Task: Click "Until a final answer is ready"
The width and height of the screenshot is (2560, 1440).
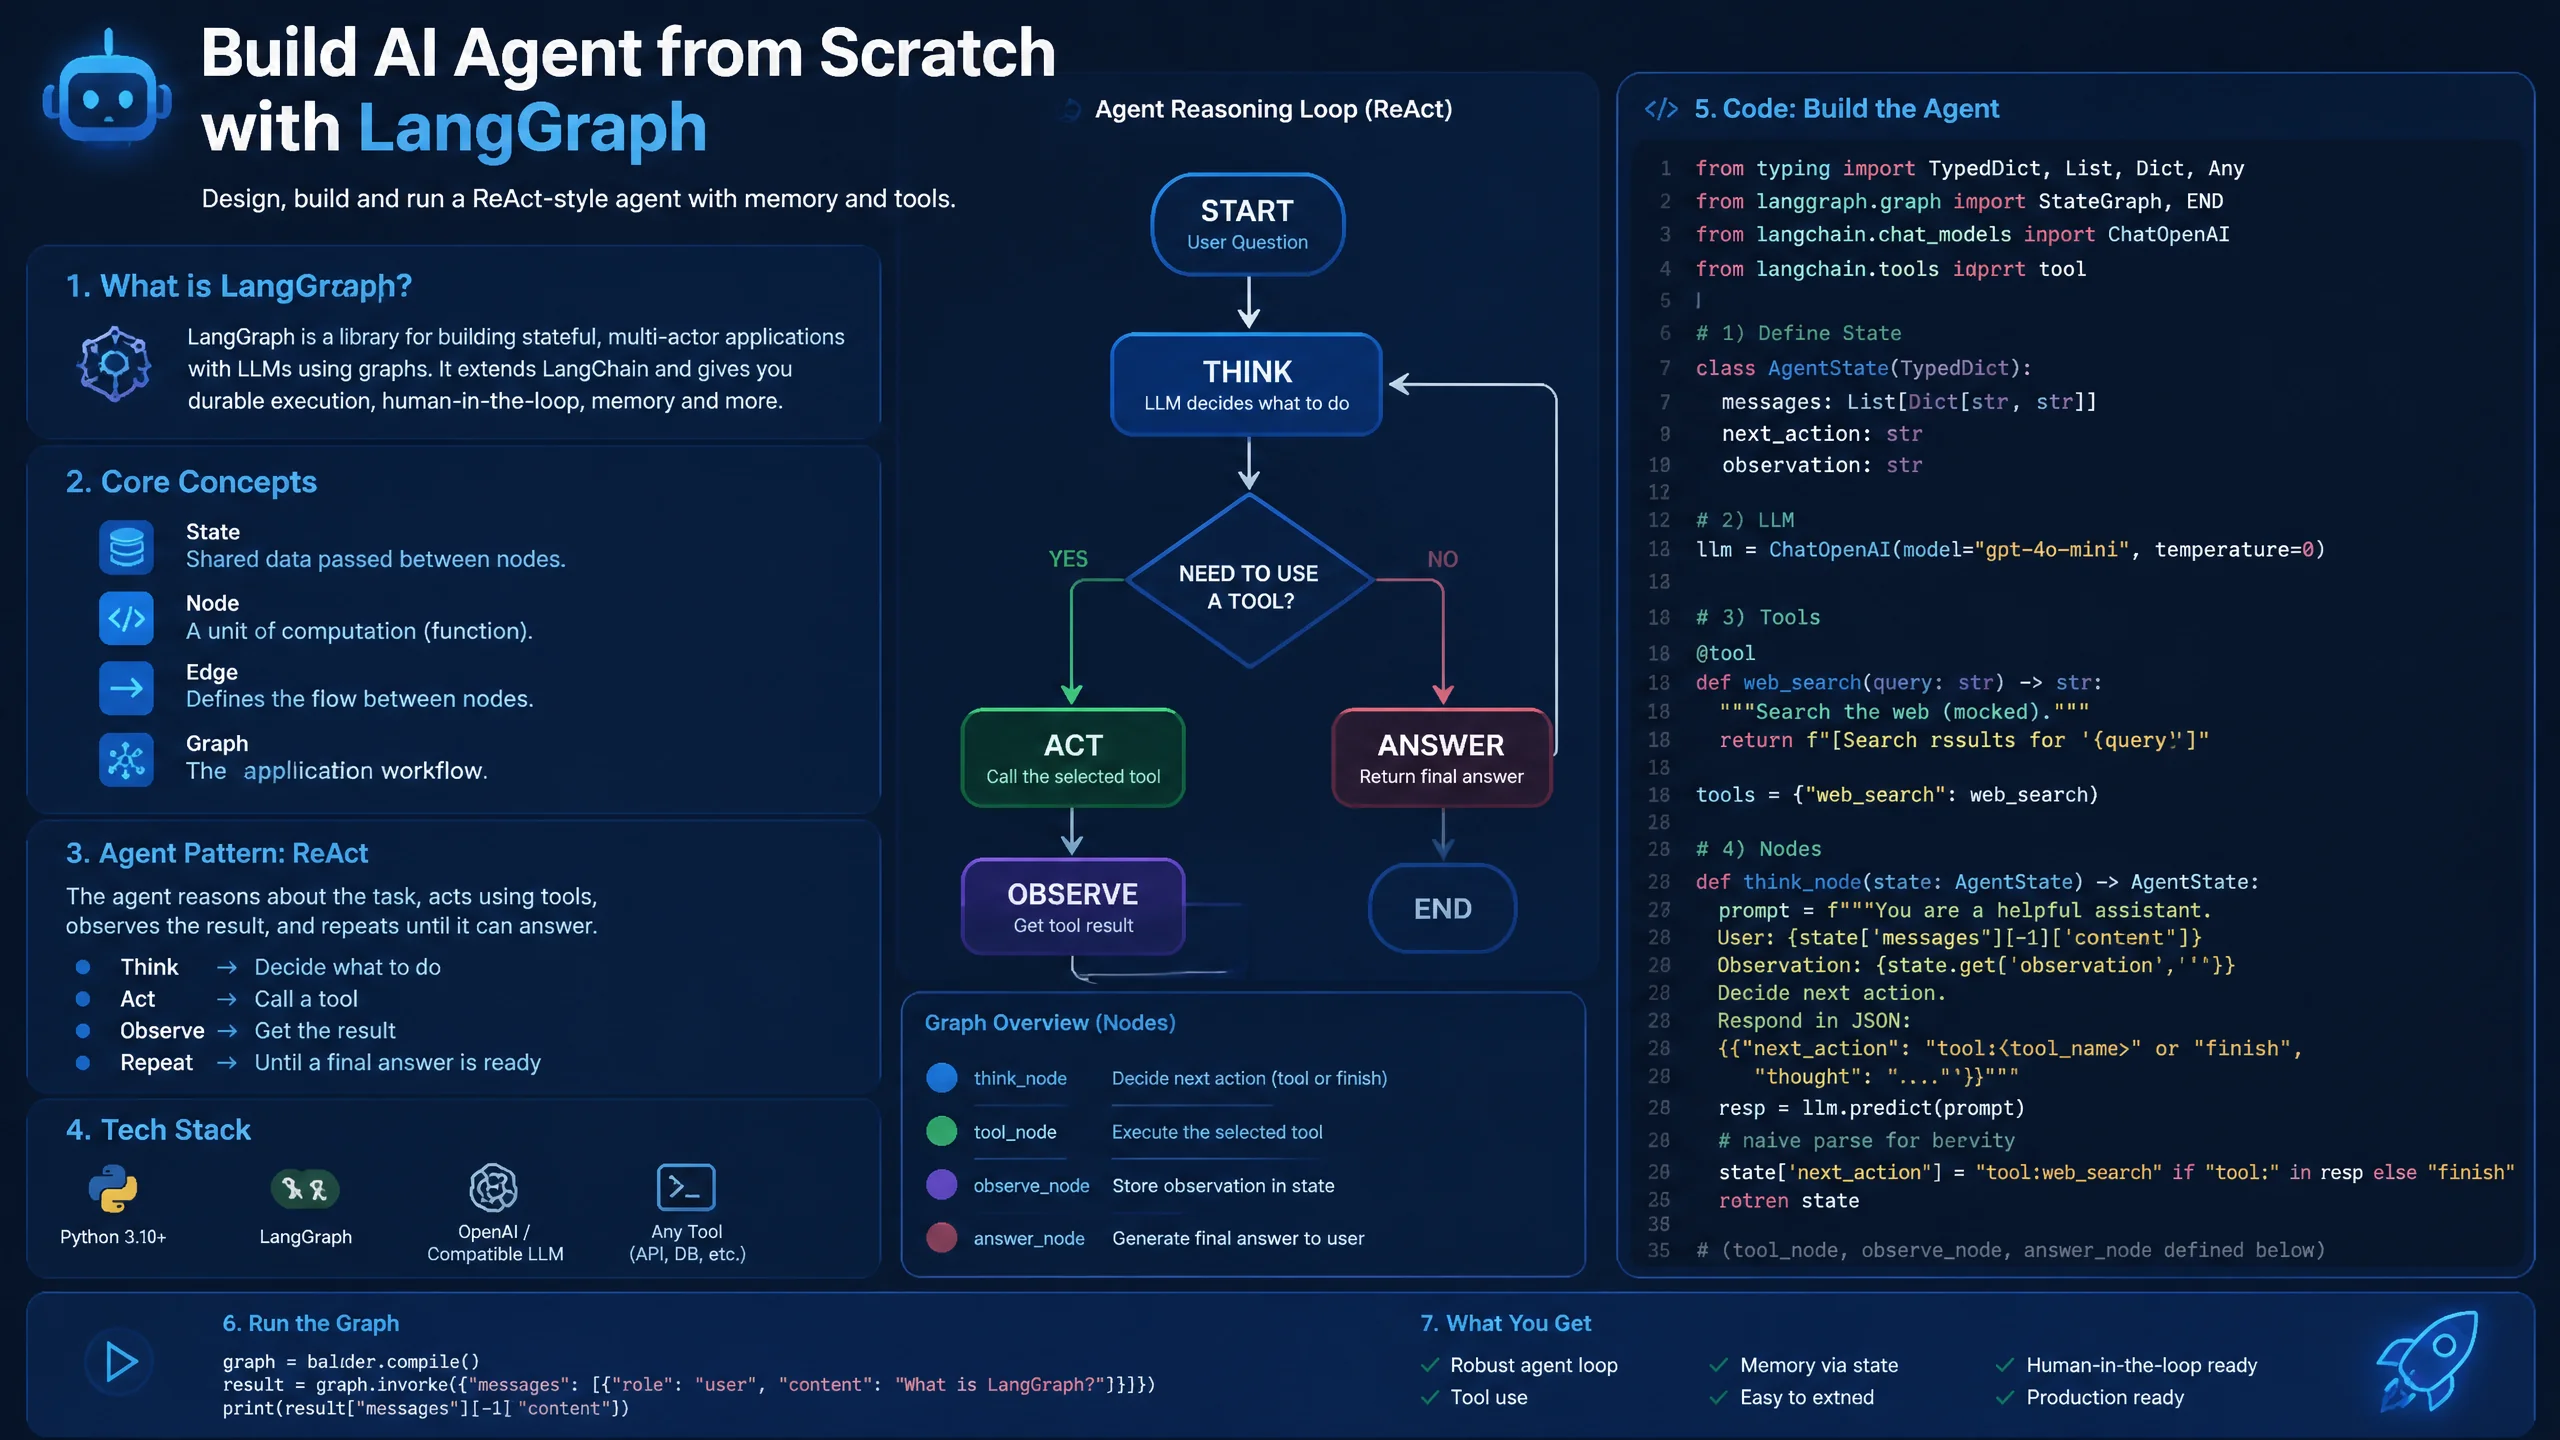Action: click(397, 1062)
